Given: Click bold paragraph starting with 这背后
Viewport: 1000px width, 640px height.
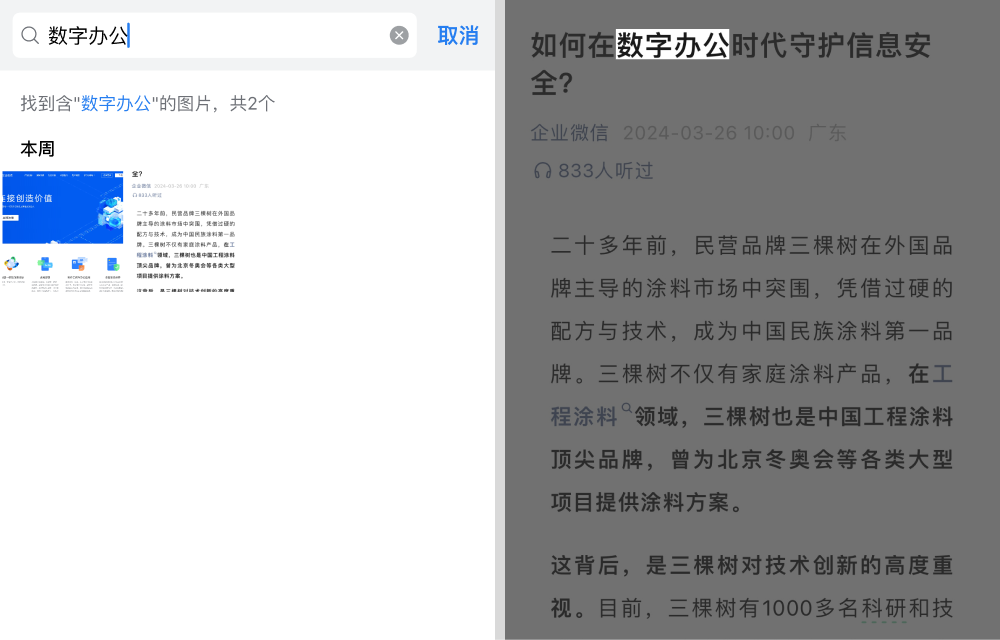Looking at the screenshot, I should (x=750, y=586).
